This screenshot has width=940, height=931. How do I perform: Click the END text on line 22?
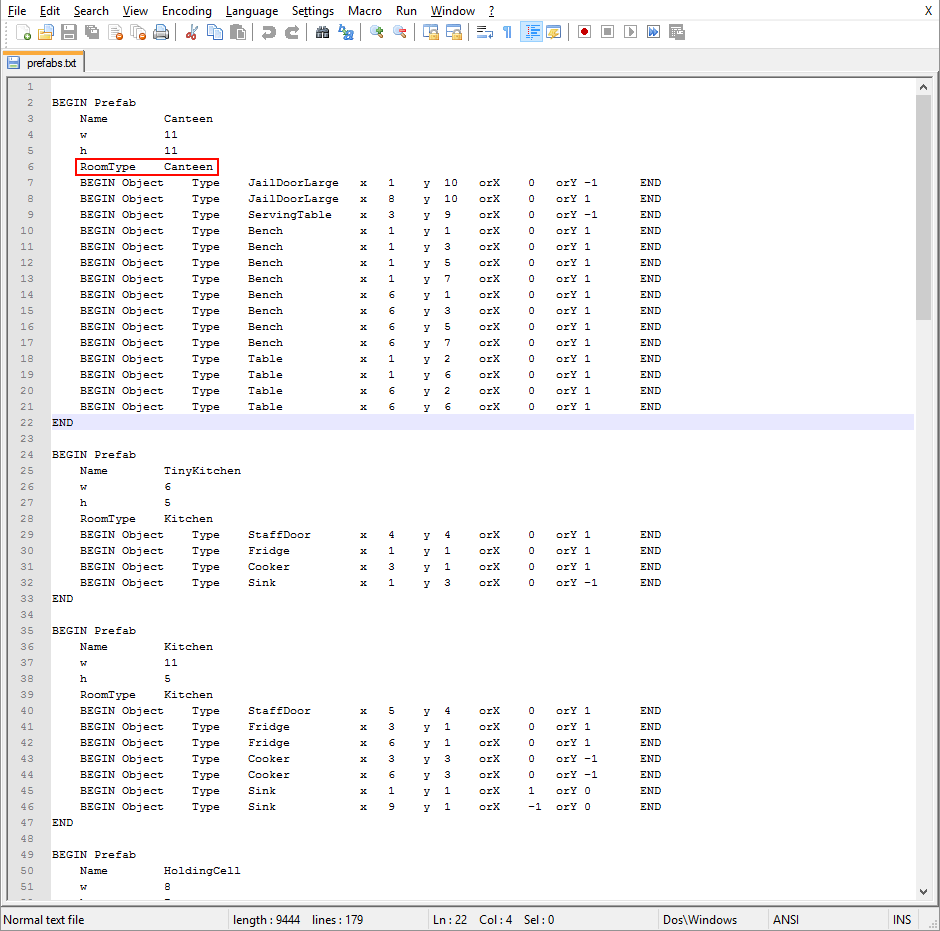62,423
